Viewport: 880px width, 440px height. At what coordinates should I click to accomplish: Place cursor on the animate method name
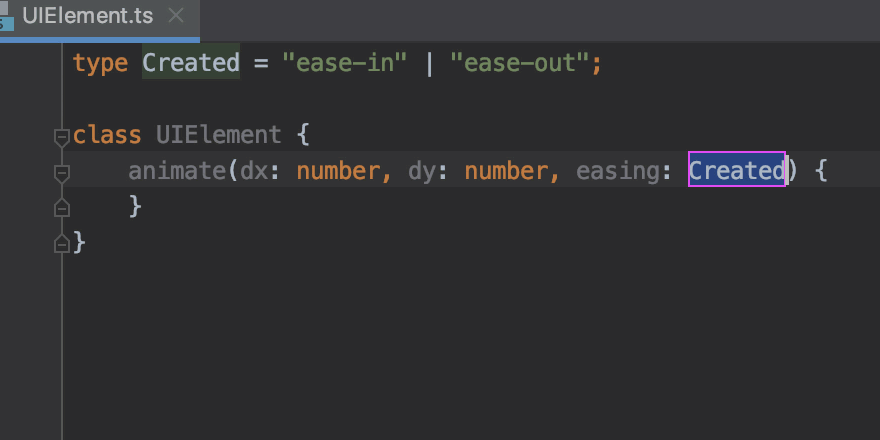pos(177,171)
